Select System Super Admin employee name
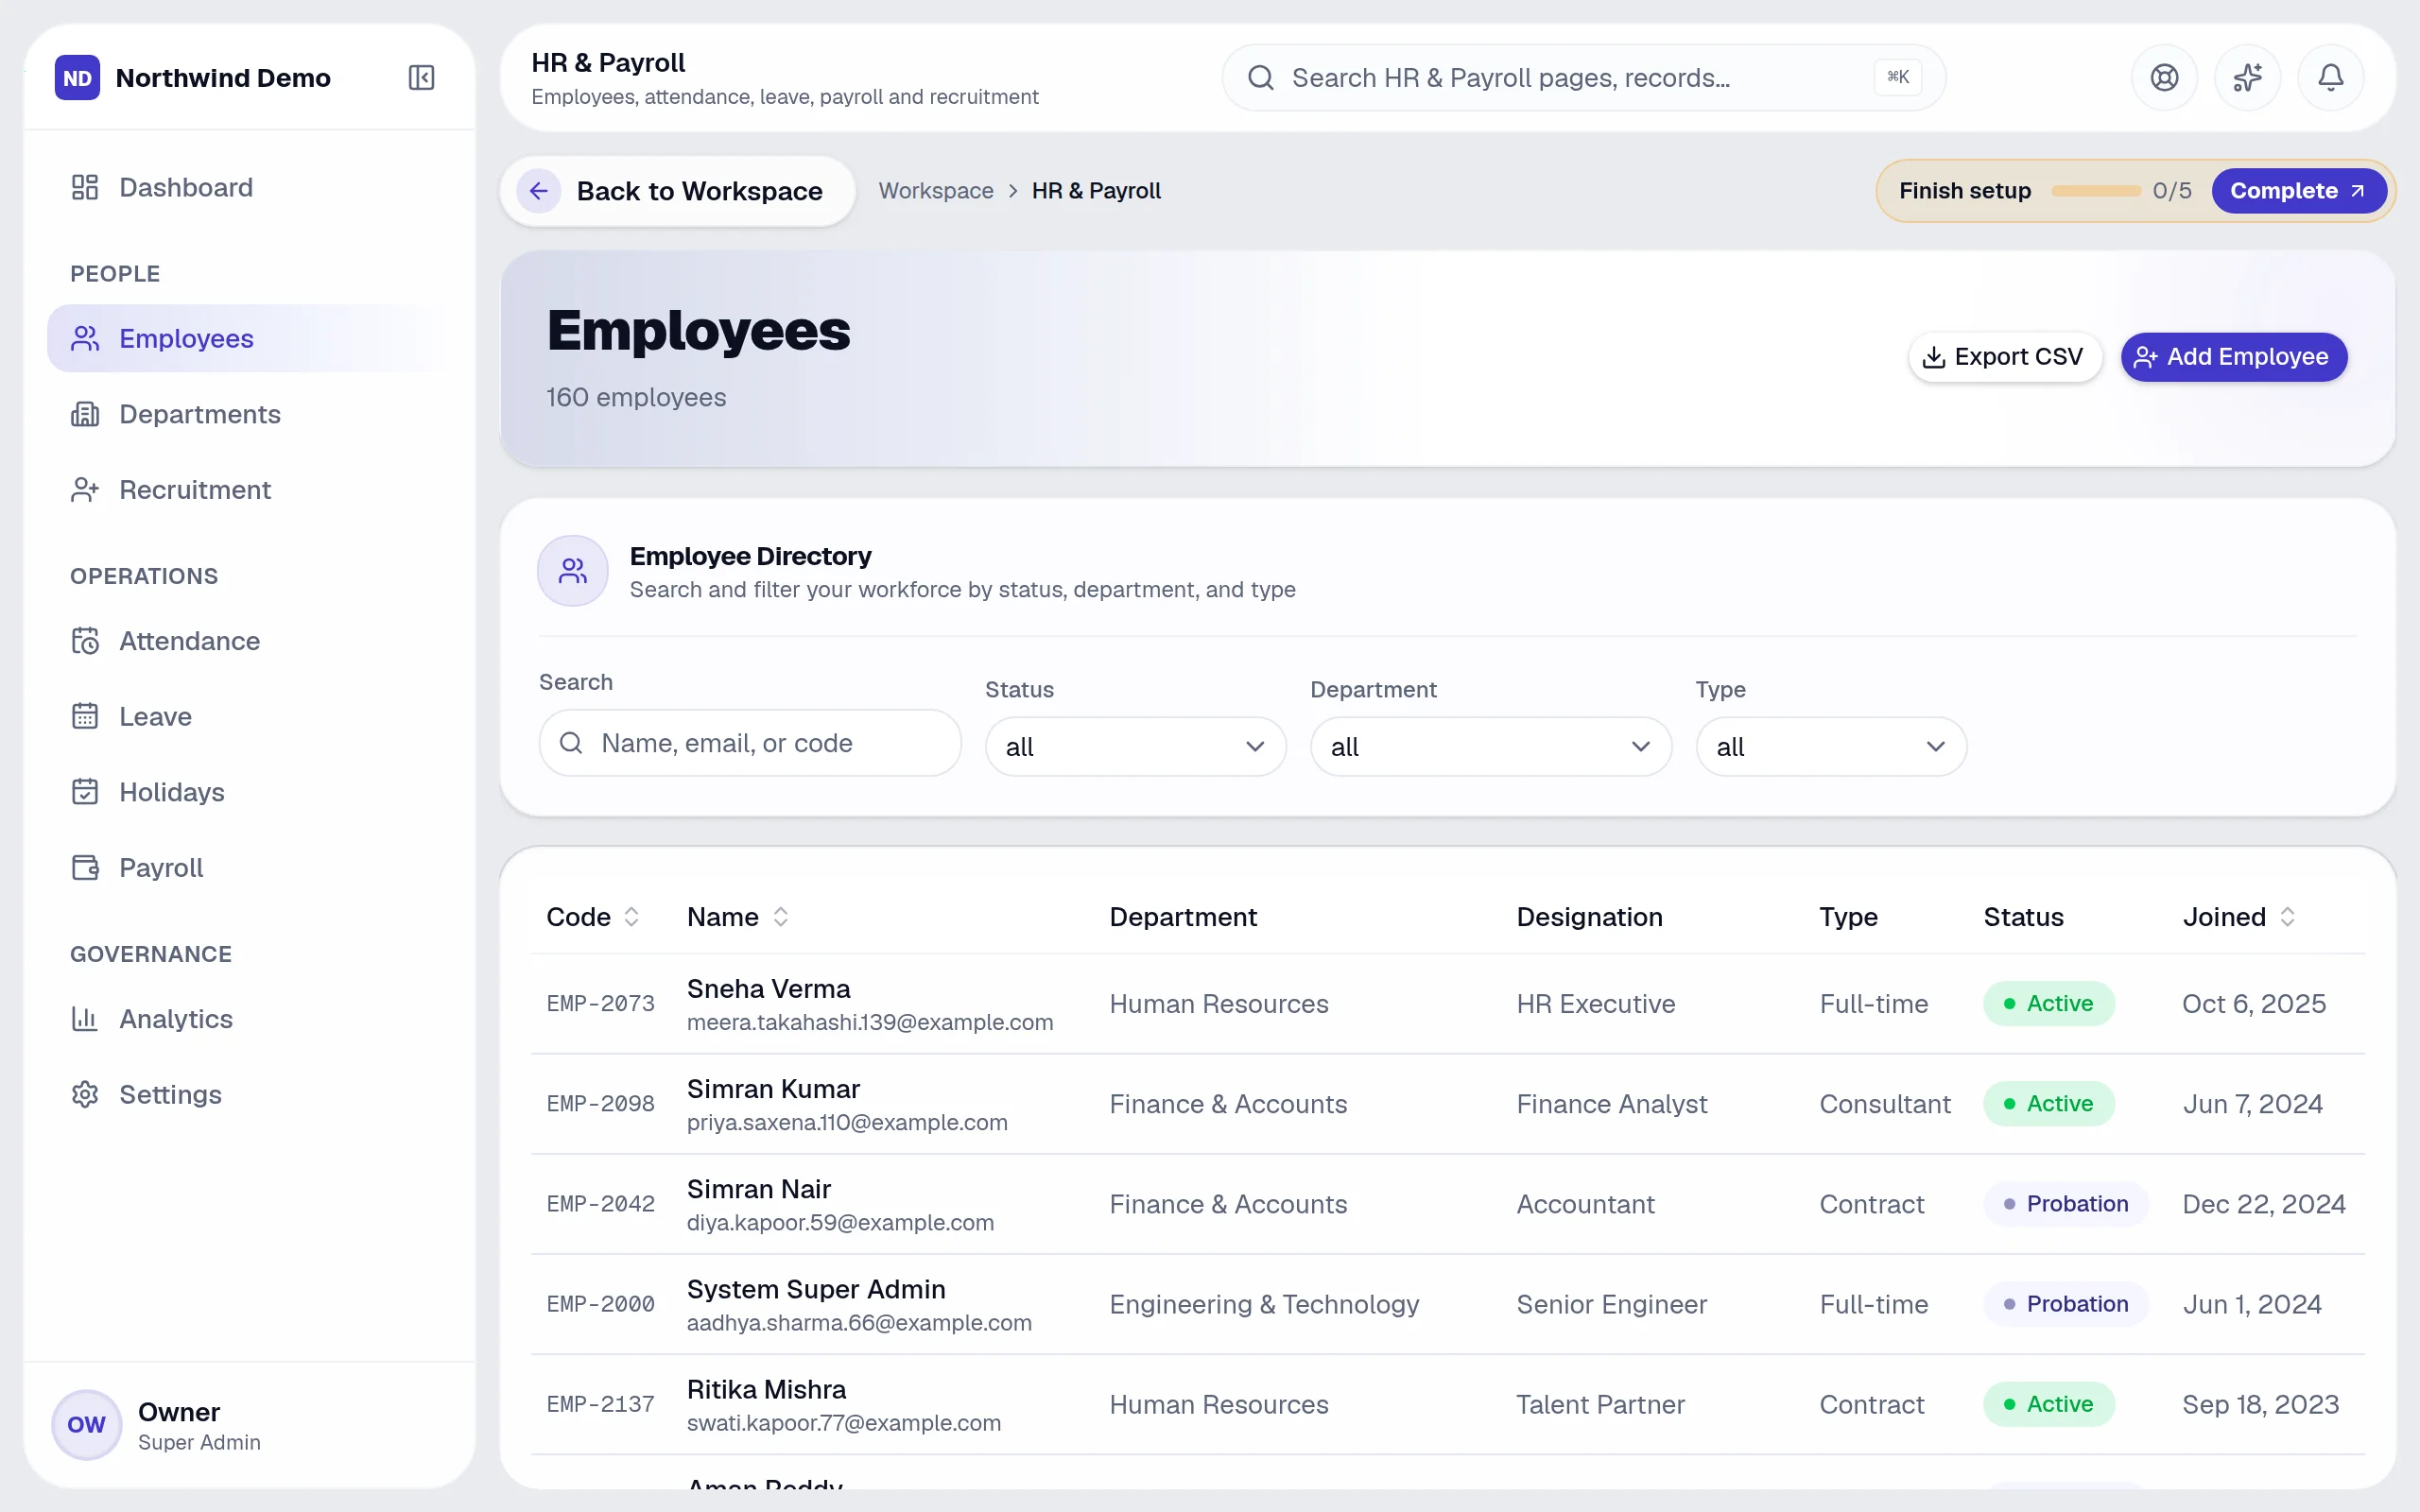 (x=816, y=1289)
